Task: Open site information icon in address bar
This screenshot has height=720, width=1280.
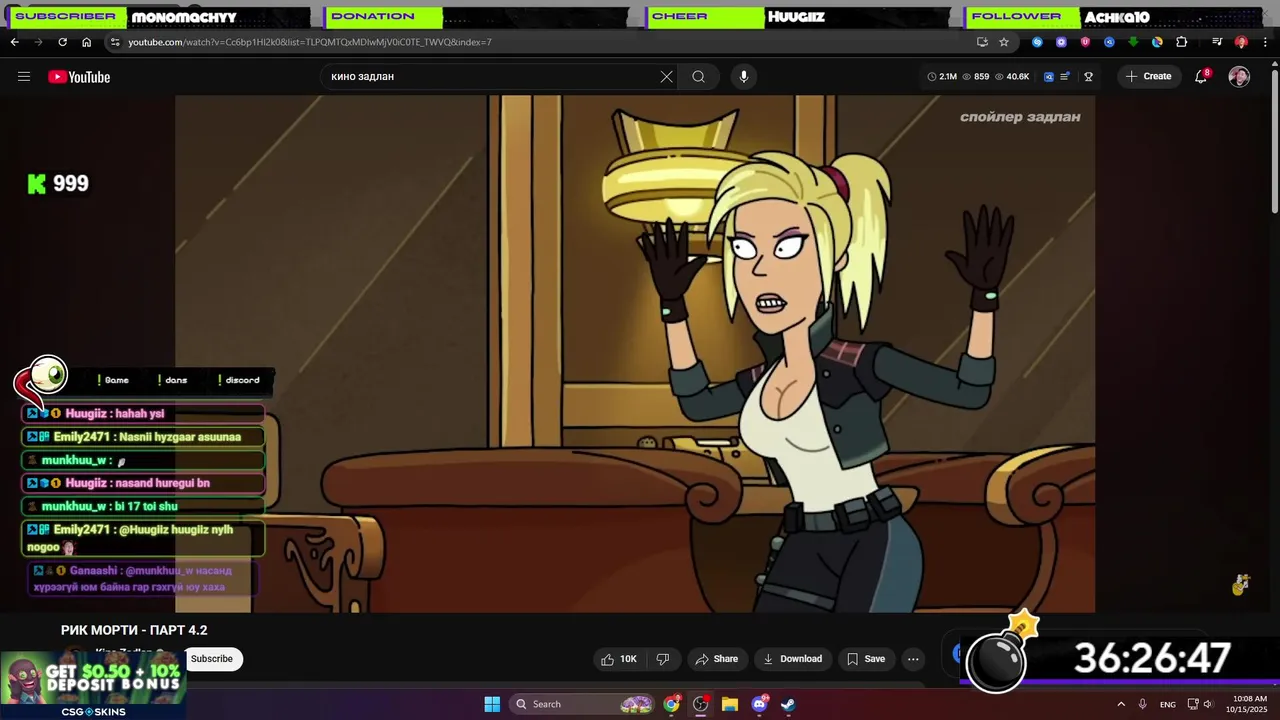Action: click(115, 42)
